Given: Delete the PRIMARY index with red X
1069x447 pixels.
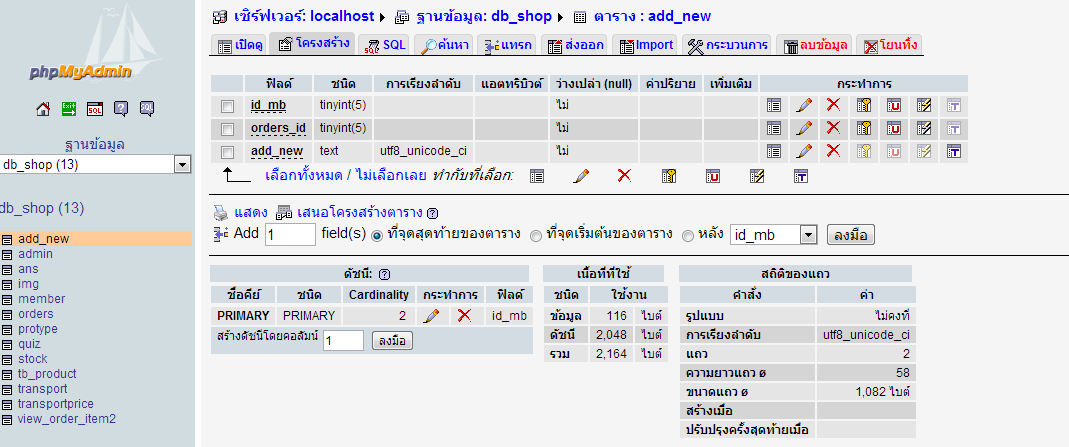Looking at the screenshot, I should click(464, 315).
